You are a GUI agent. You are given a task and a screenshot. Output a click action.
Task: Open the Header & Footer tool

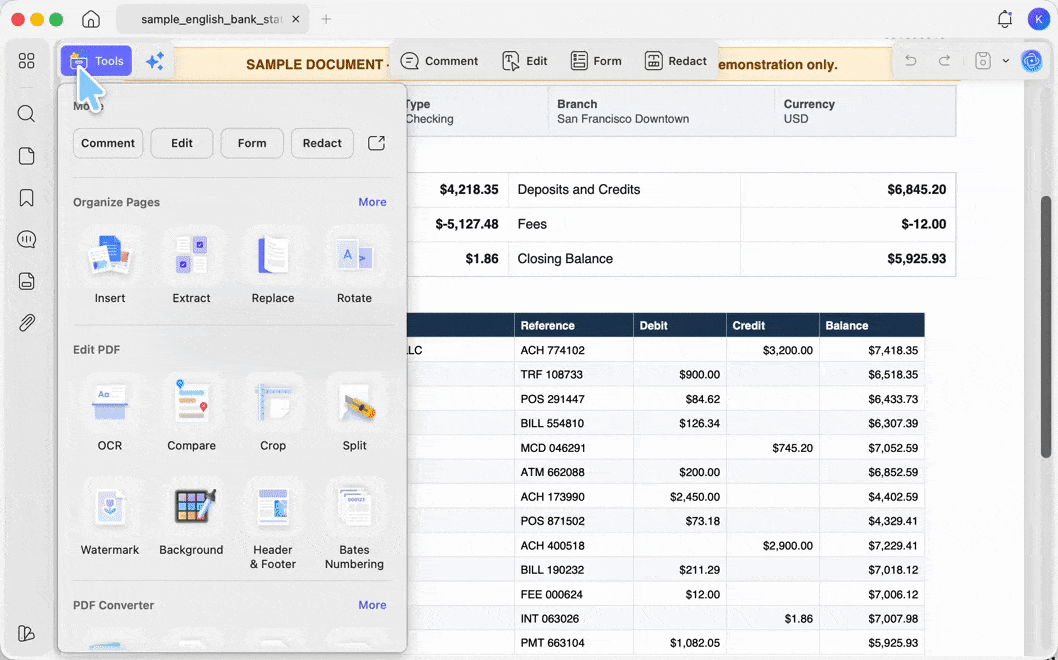click(273, 525)
